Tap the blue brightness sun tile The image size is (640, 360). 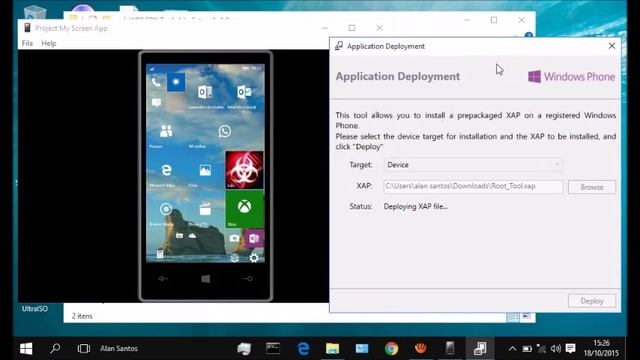[x=176, y=82]
